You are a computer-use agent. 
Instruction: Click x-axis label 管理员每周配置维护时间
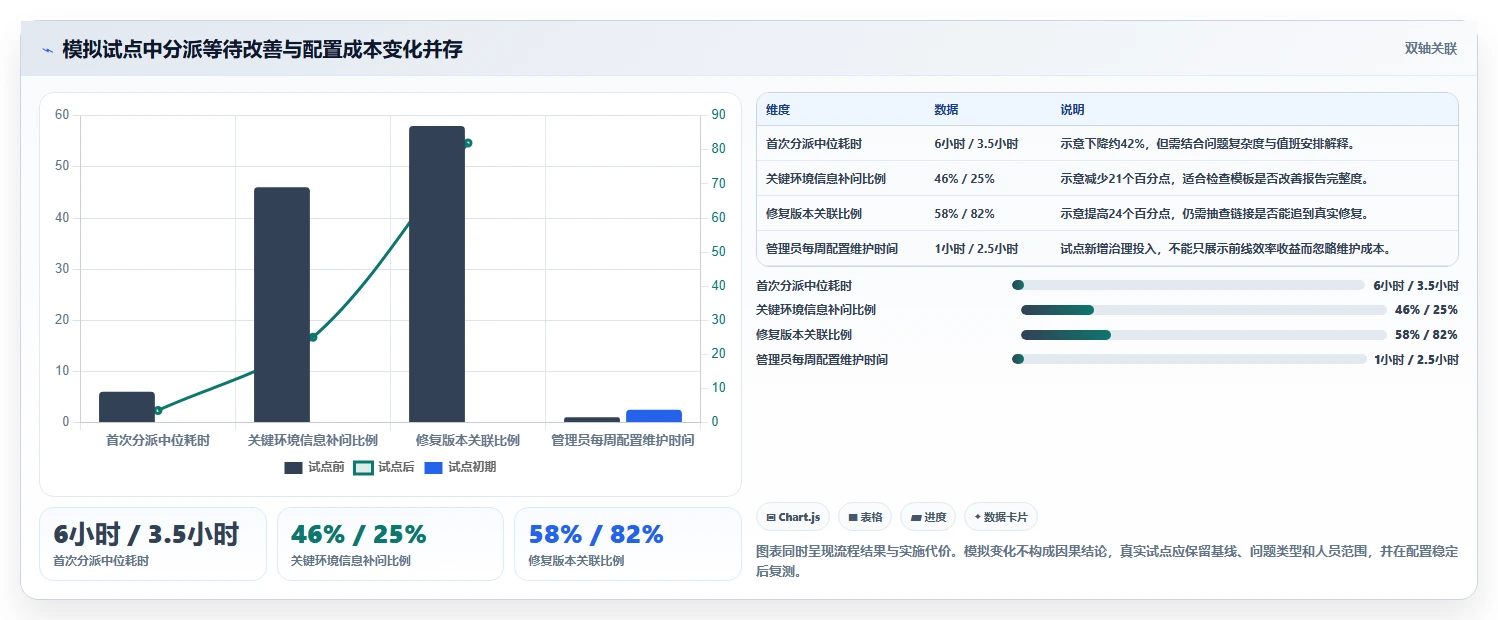click(x=623, y=440)
